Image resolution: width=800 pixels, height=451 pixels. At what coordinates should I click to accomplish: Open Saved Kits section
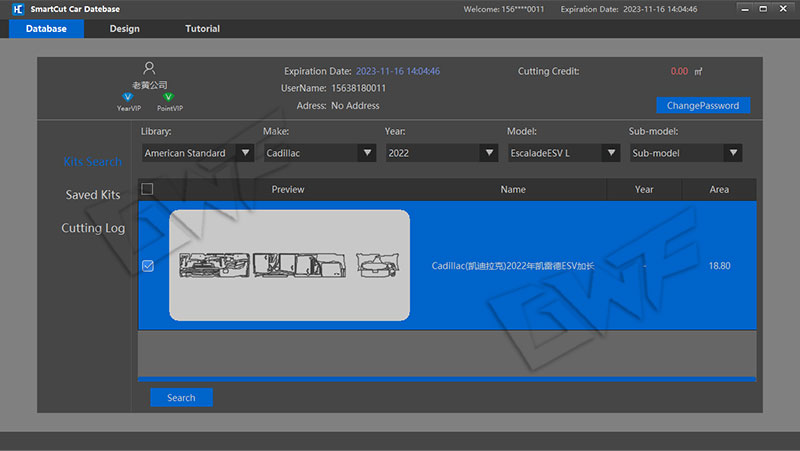93,195
